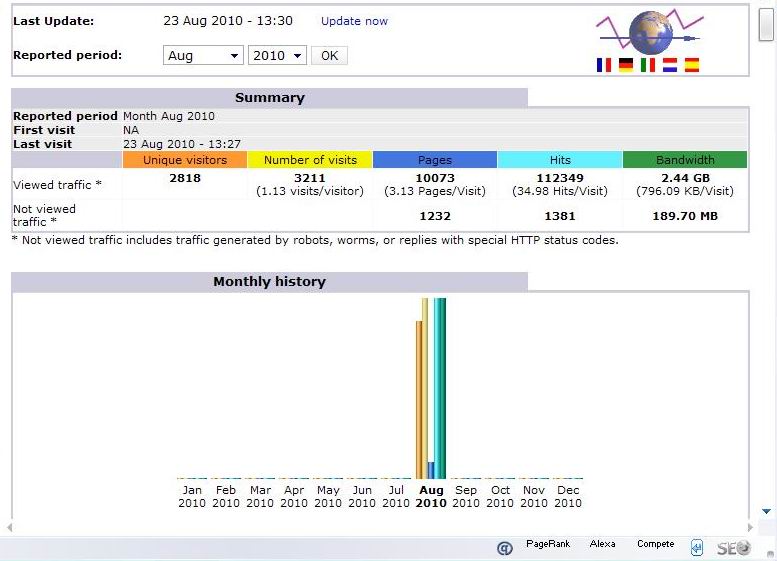Click the AWStats globe logo
Image resolution: width=777 pixels, height=561 pixels.
coord(650,32)
